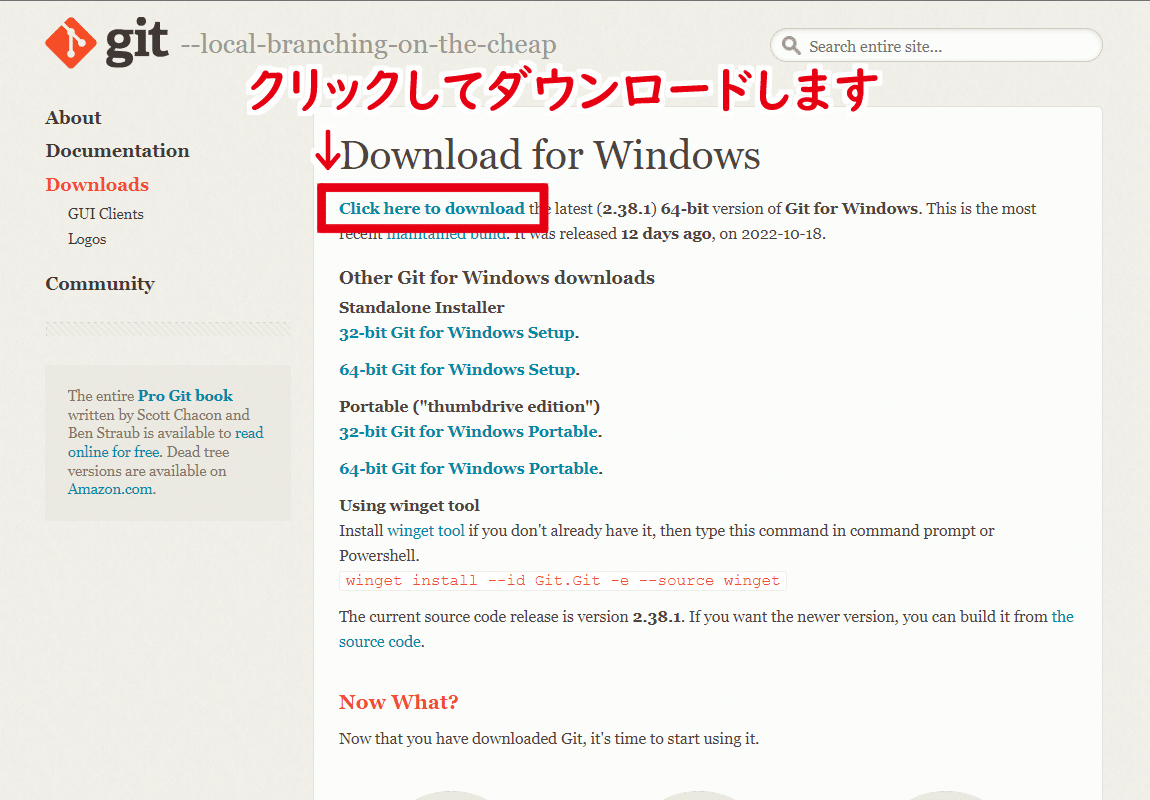
Task: Focus the "Search entire site" field
Action: 936,45
